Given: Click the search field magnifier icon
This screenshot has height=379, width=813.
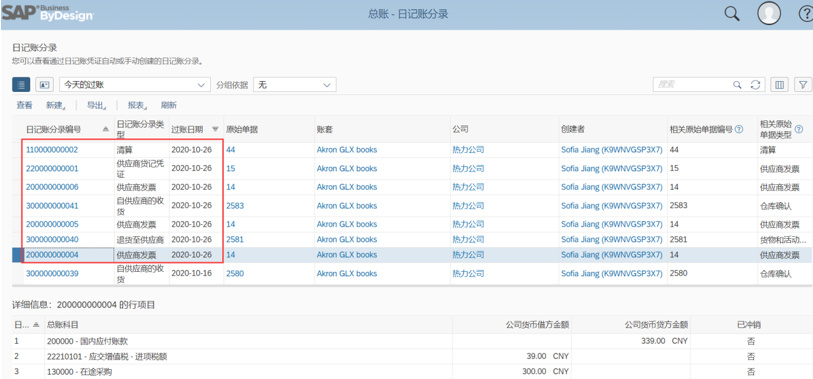Looking at the screenshot, I should (x=737, y=85).
